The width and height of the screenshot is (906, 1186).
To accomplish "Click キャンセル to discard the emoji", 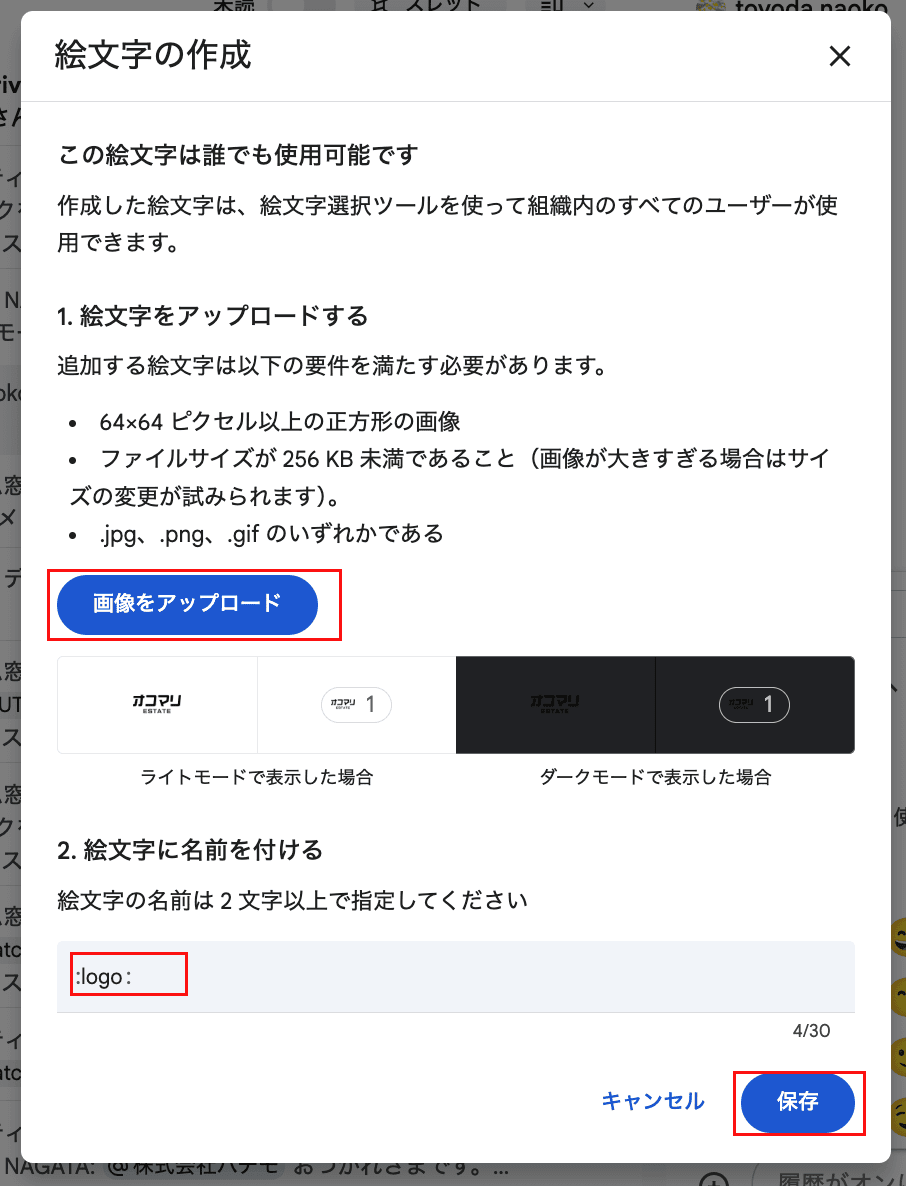I will tap(653, 1101).
